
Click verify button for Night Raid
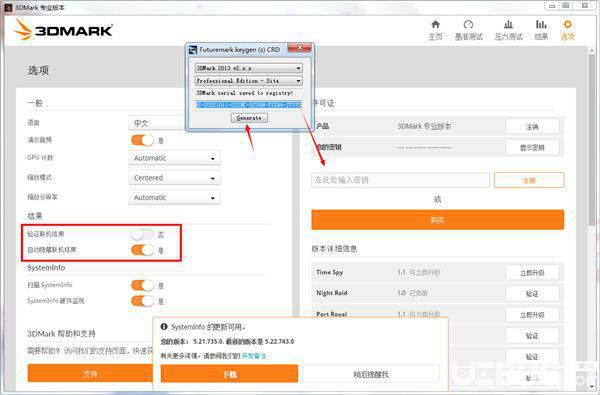click(532, 294)
